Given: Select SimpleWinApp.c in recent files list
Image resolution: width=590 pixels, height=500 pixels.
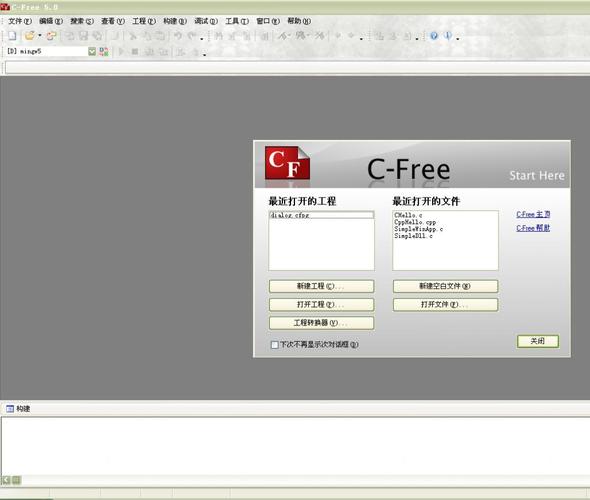Looking at the screenshot, I should 418,229.
